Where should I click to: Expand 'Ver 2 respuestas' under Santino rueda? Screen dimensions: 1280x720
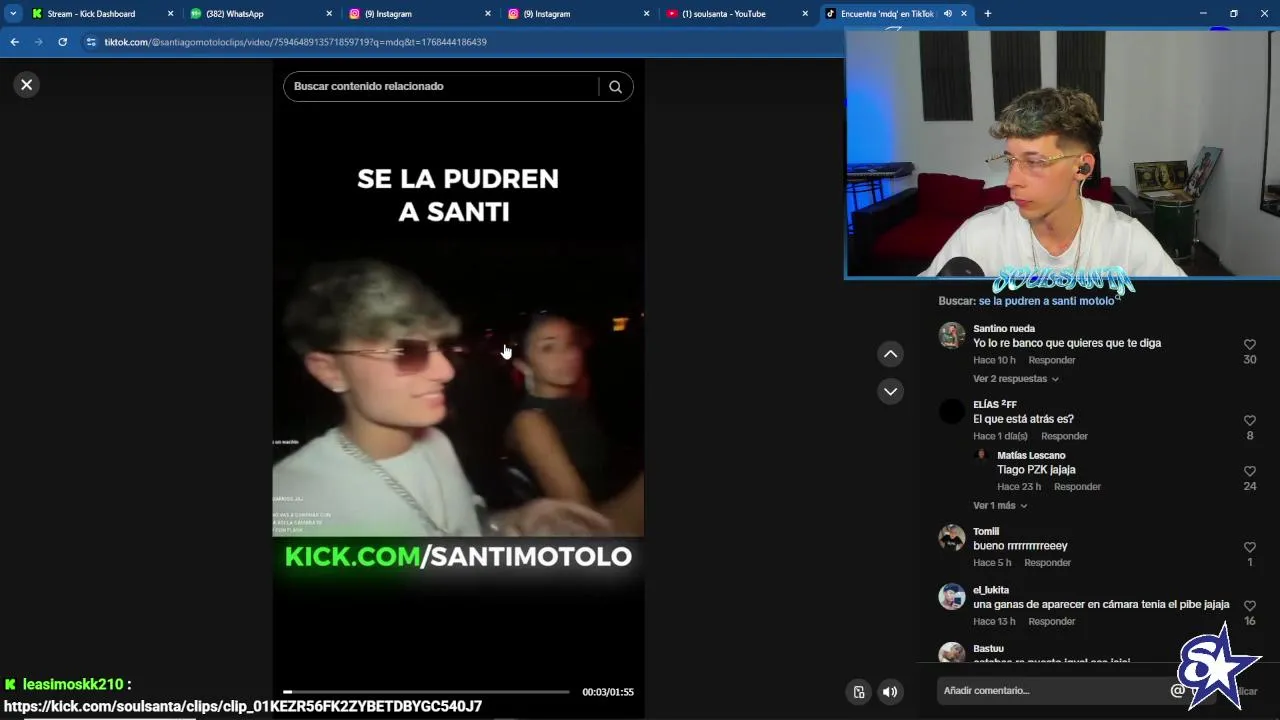(1015, 379)
